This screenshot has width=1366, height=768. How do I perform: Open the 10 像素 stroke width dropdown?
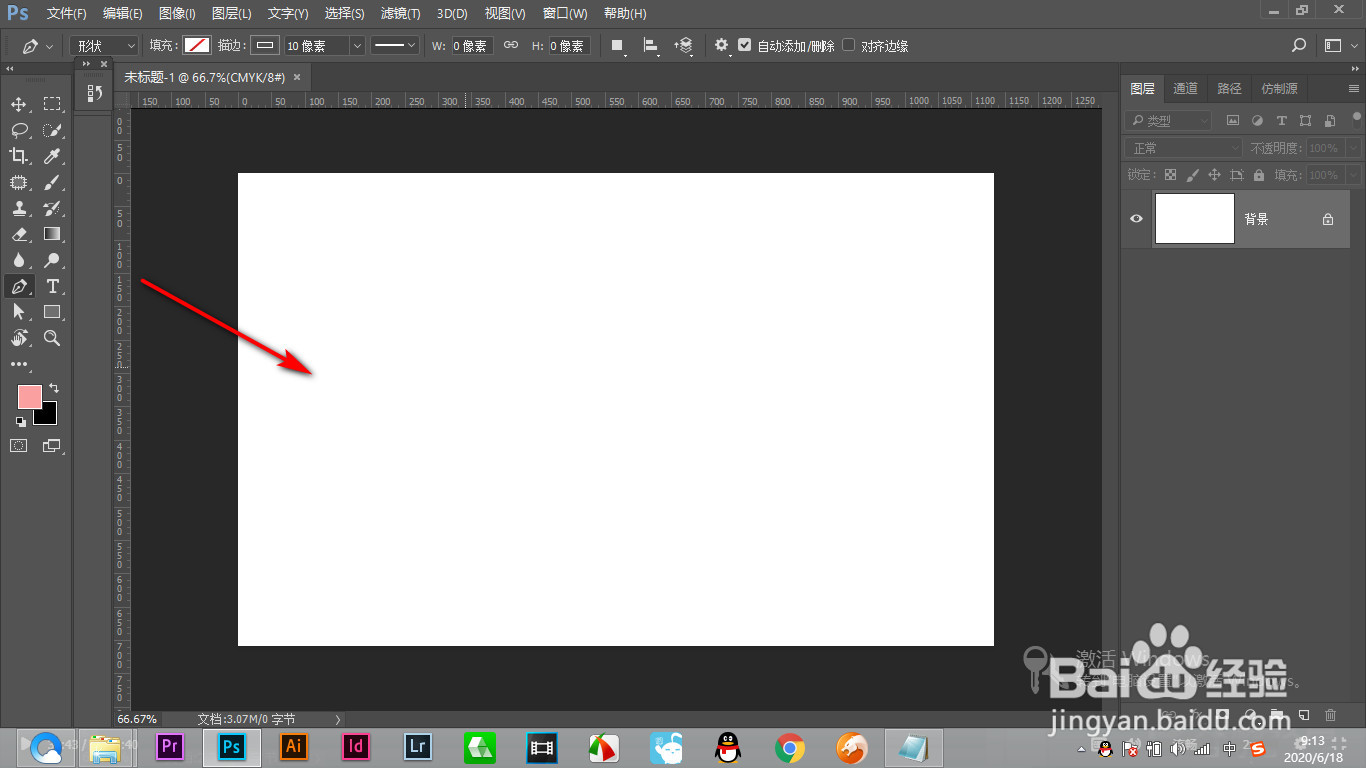(x=325, y=46)
